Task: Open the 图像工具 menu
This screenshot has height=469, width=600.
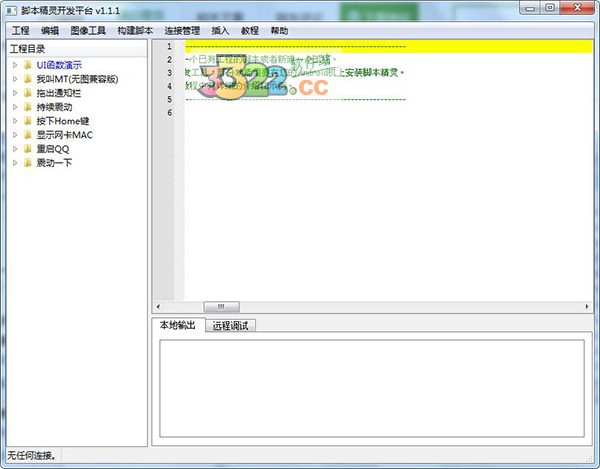Action: pos(88,31)
